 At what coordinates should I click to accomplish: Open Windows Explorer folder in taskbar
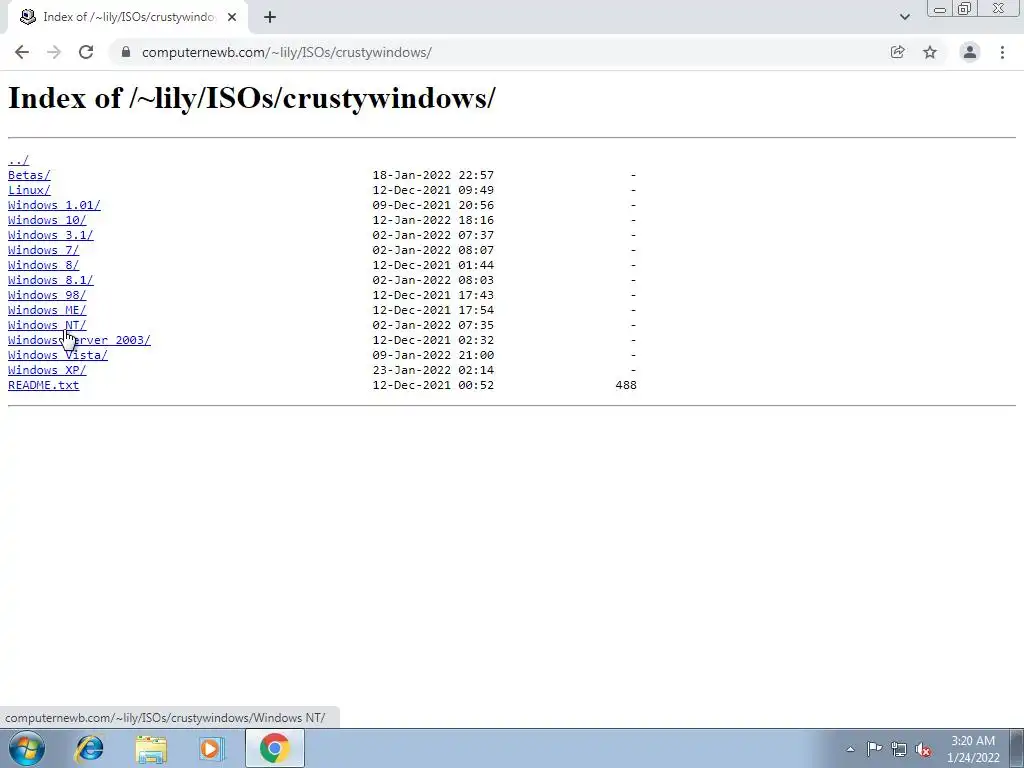(x=151, y=748)
